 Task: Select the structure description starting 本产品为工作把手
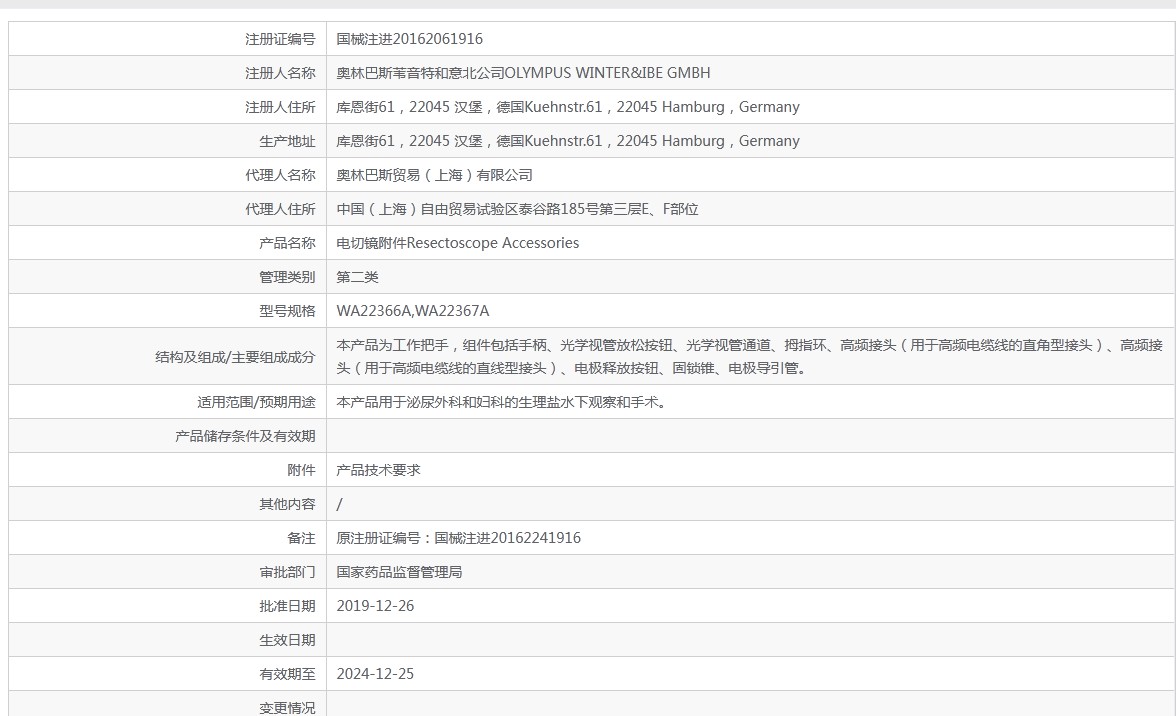point(749,357)
